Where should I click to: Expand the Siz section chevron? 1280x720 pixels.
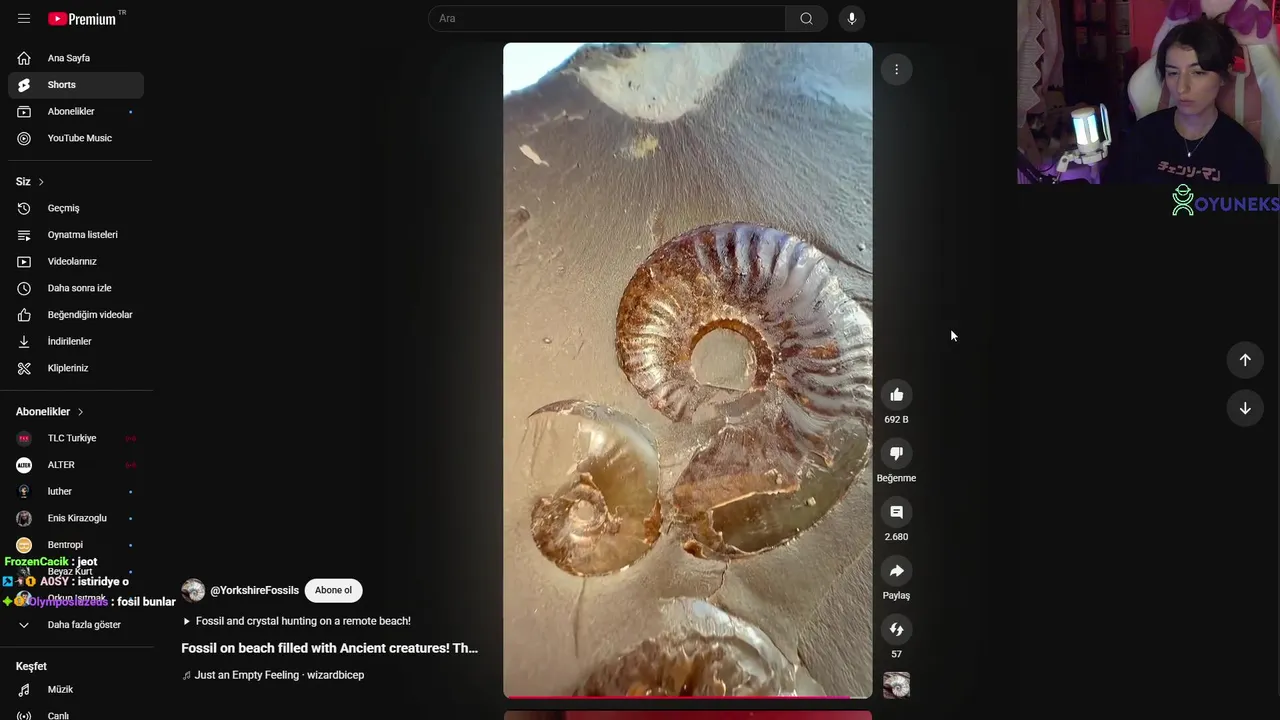click(41, 182)
